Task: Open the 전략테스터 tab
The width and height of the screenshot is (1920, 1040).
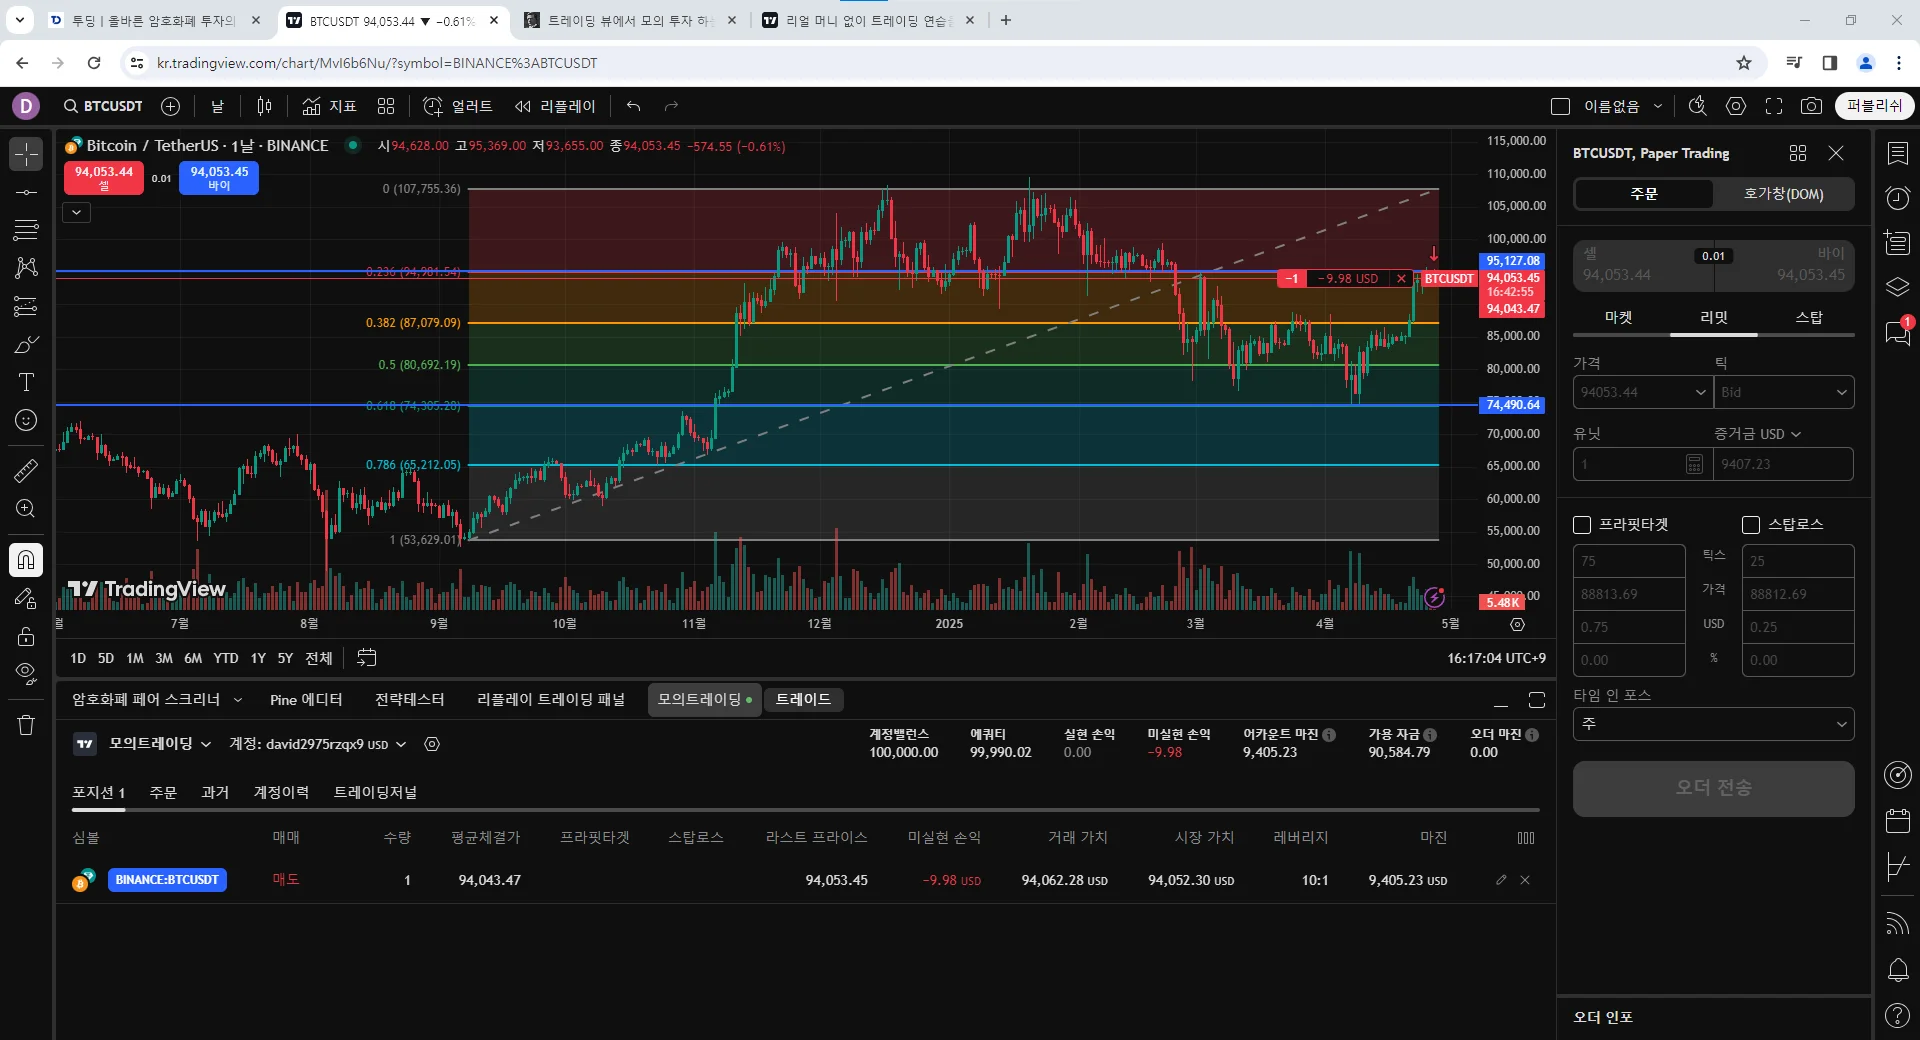Action: (409, 700)
